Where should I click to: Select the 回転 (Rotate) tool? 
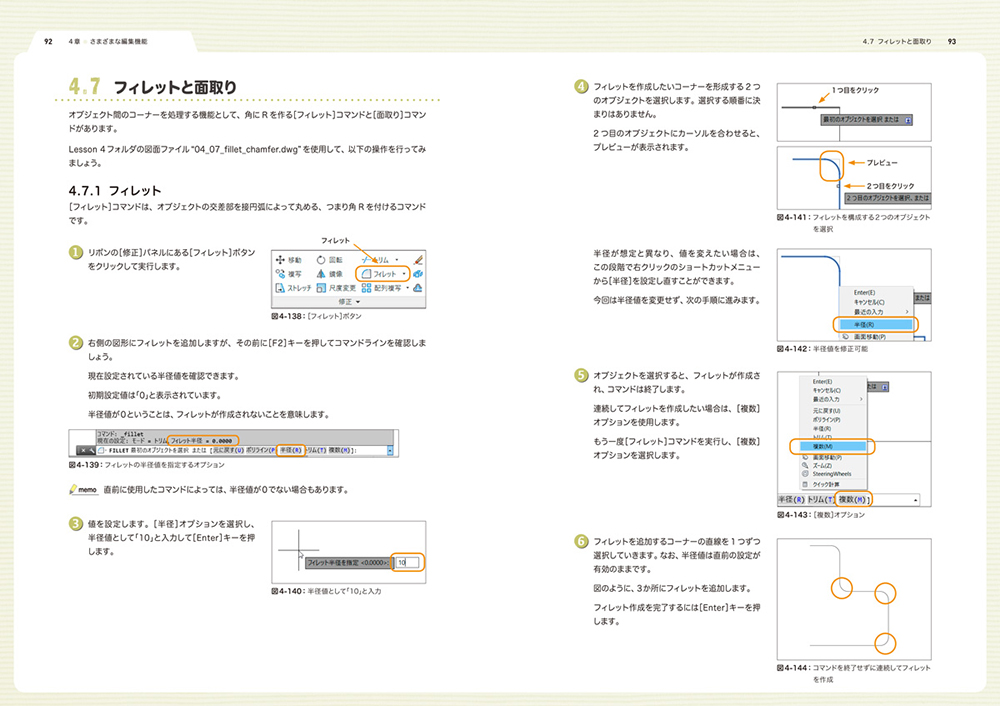pyautogui.click(x=330, y=260)
